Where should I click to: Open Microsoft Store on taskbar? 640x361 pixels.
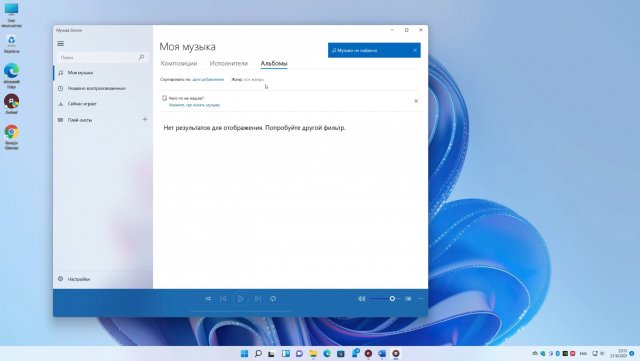pos(341,354)
